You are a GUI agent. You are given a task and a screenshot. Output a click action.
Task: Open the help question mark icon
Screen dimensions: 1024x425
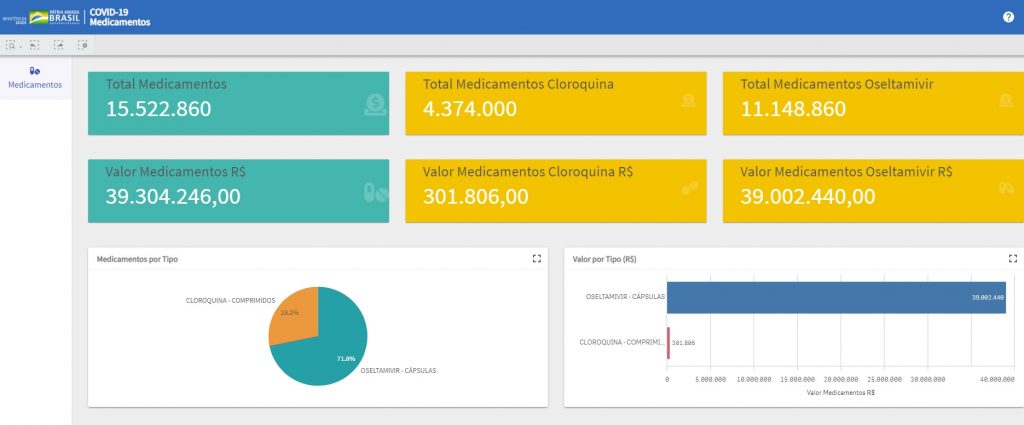(x=1008, y=17)
